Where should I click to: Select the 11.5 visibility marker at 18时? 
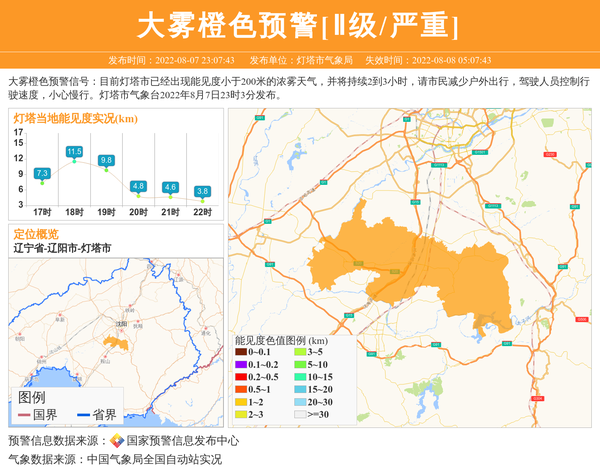(x=74, y=152)
